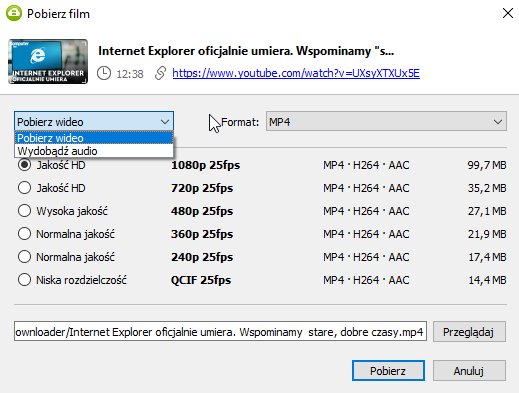Click the green app logo icon
Screen dimensions: 519x393
coord(14,13)
